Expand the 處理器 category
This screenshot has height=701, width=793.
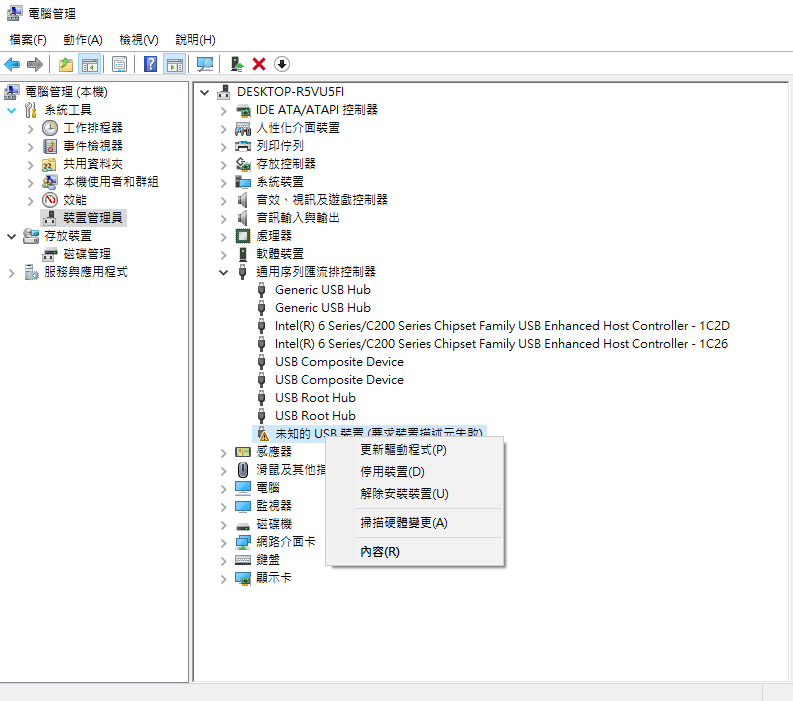click(x=224, y=237)
